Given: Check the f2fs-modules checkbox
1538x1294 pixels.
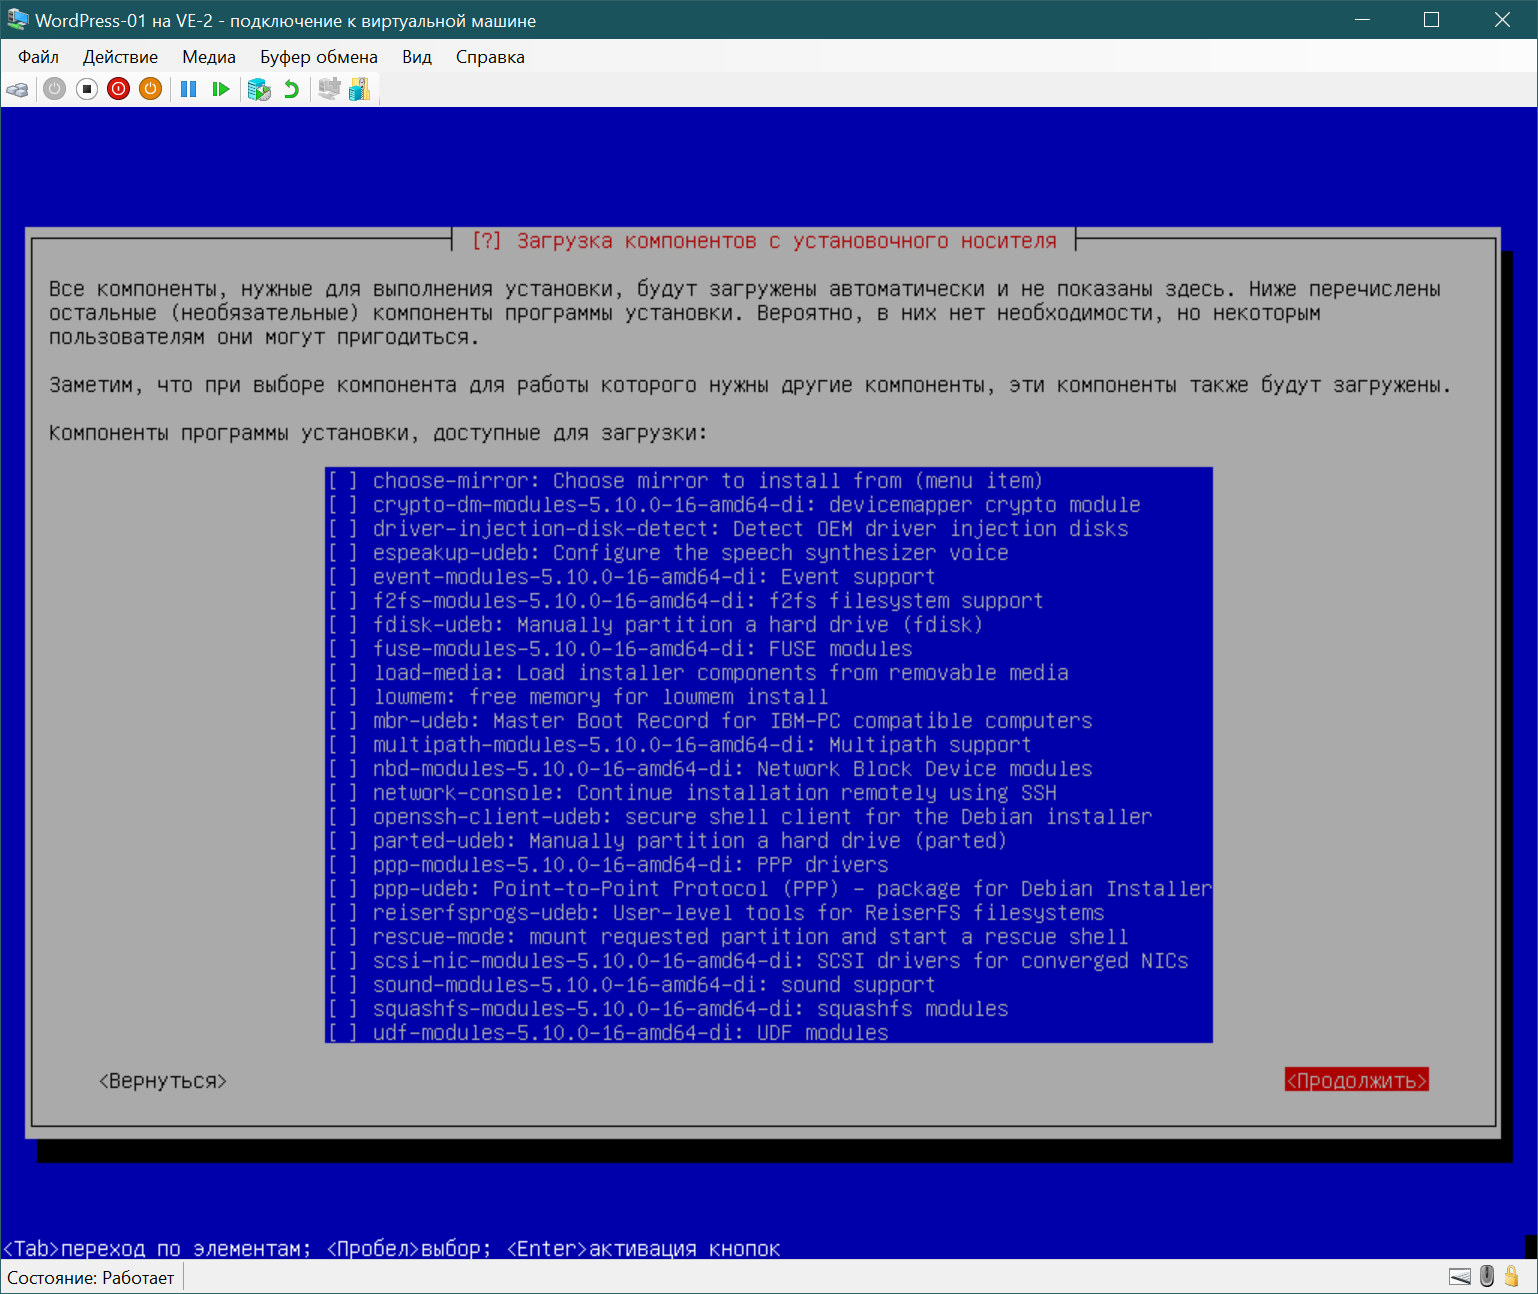Looking at the screenshot, I should (x=343, y=601).
